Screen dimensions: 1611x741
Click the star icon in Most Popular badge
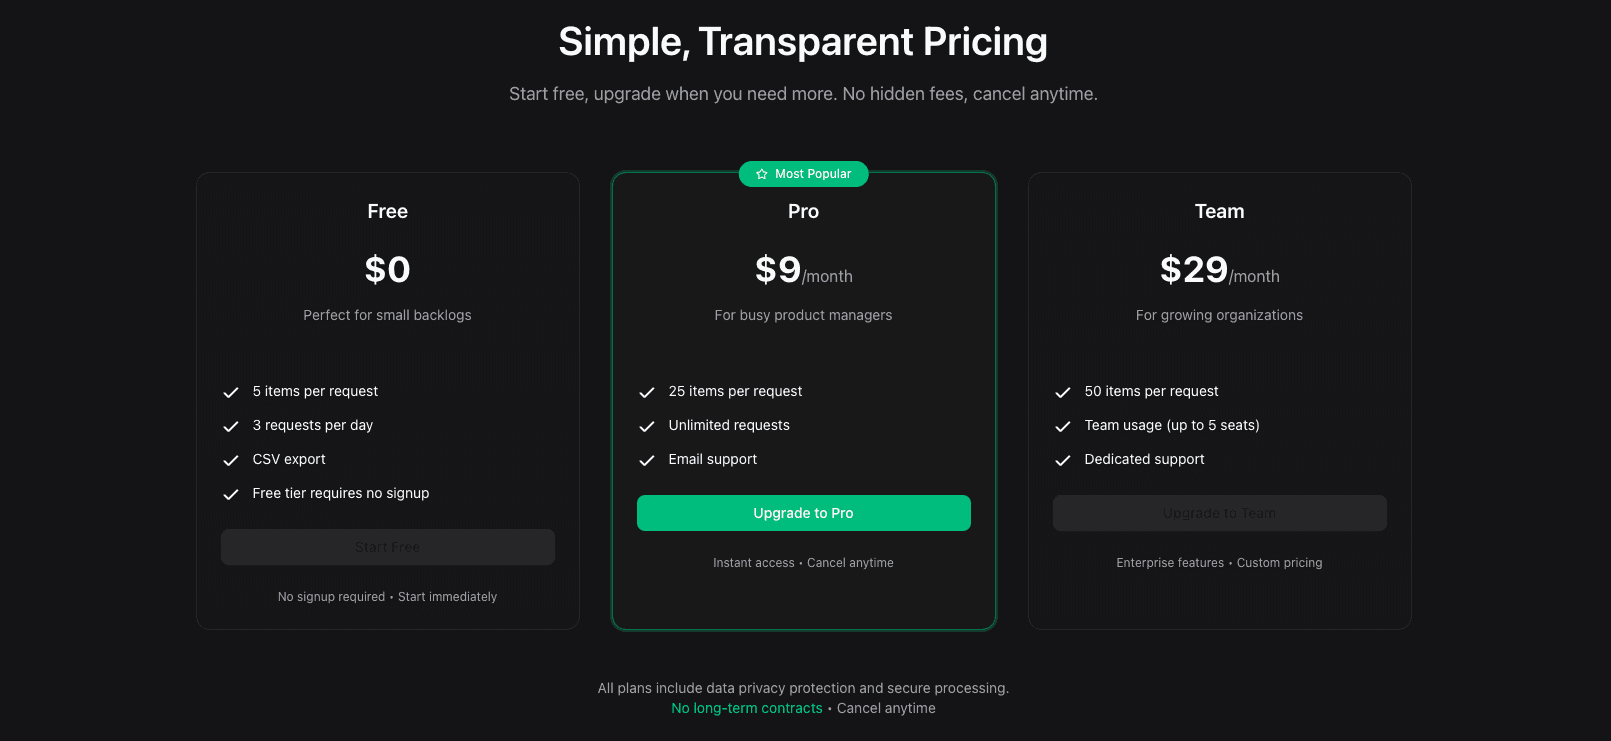pos(762,174)
